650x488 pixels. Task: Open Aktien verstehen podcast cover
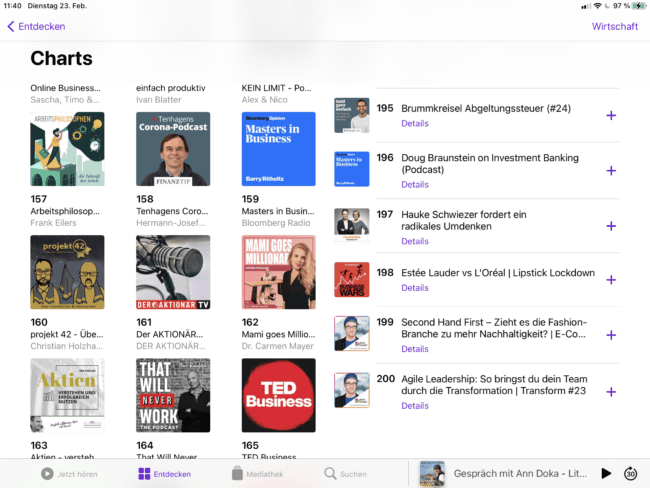[67, 395]
